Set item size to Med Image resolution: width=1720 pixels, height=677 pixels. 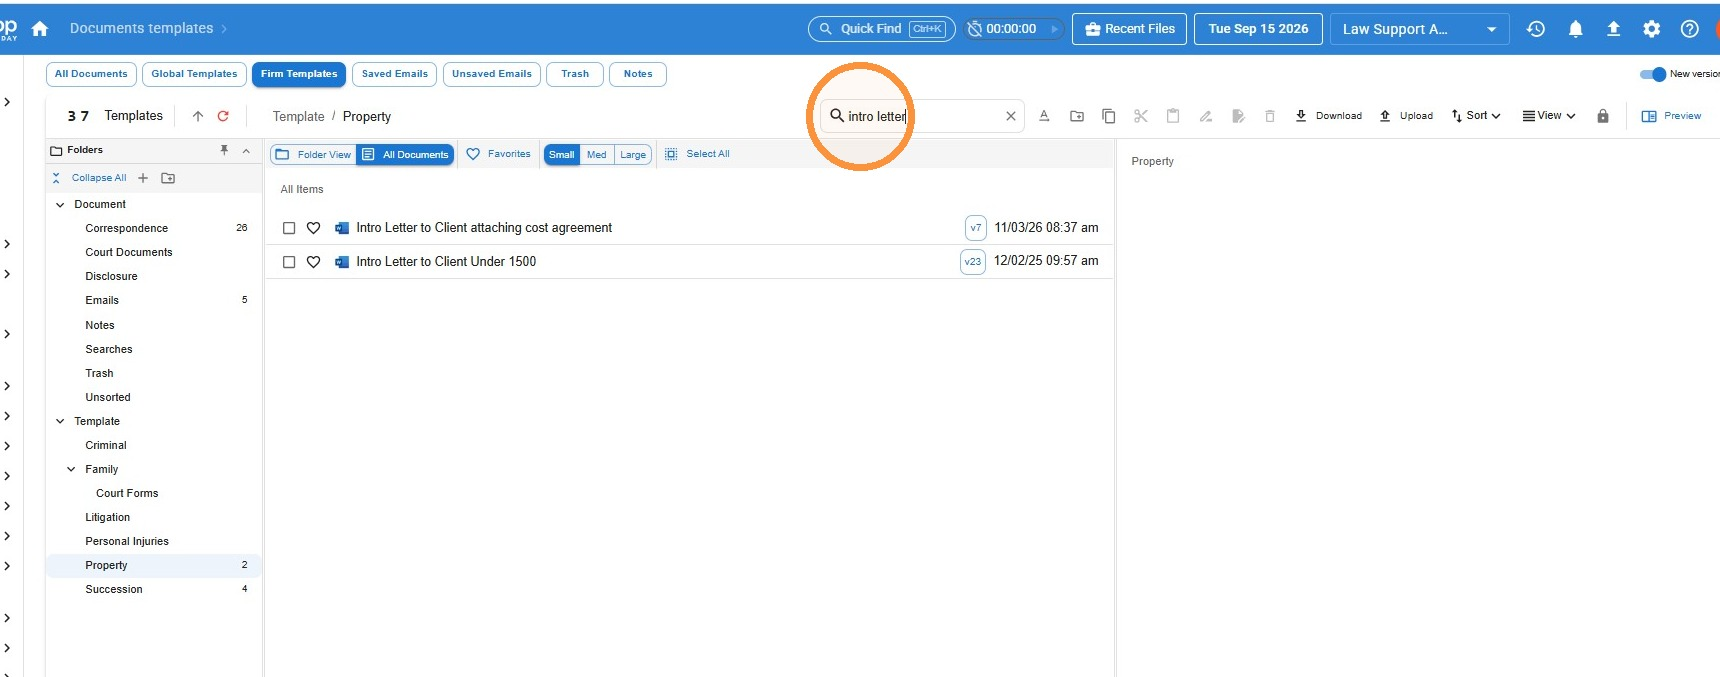tap(597, 154)
